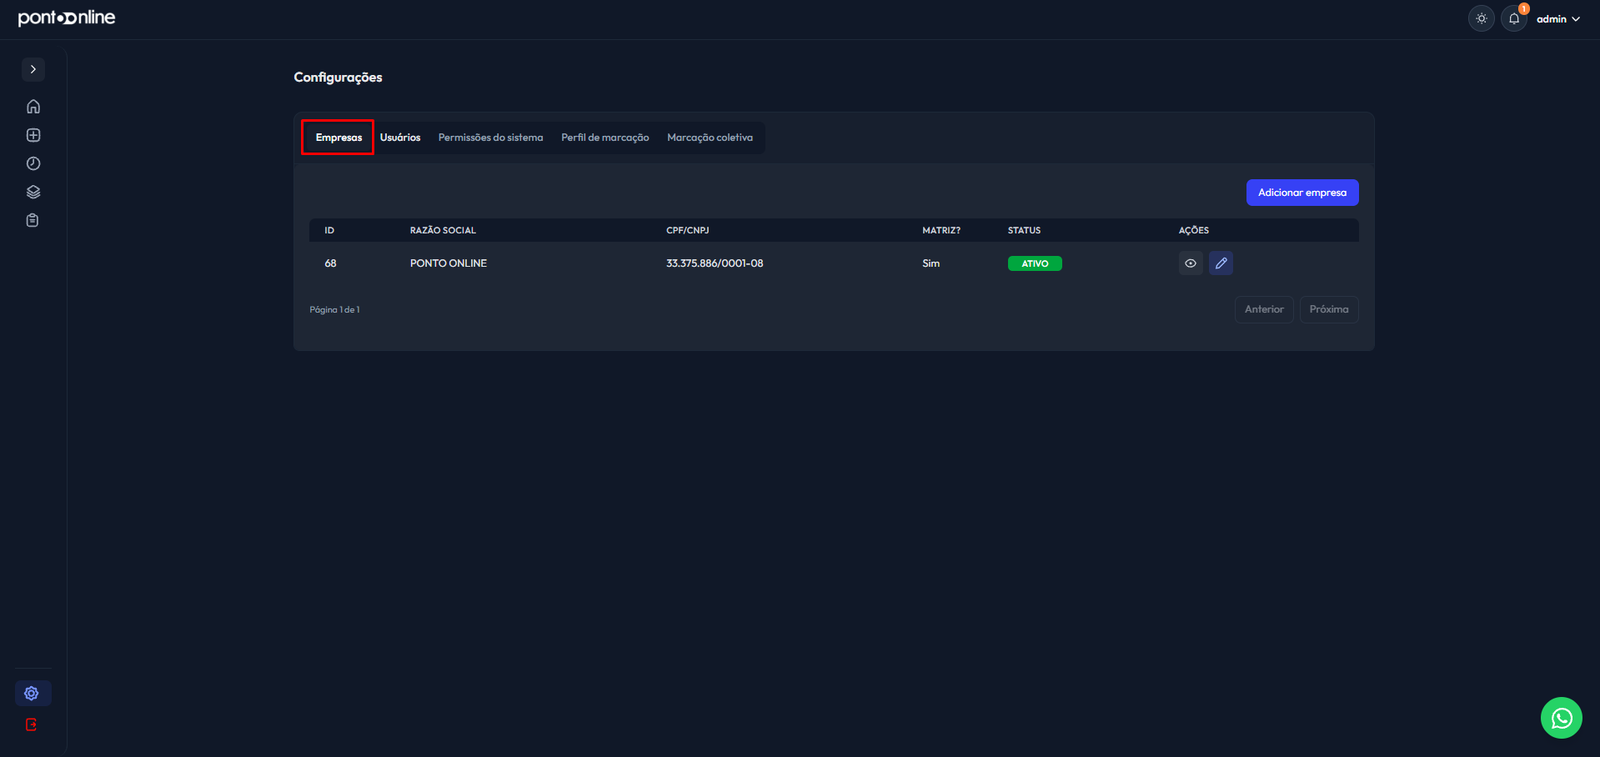Click the Configurações page heading

pos(338,77)
